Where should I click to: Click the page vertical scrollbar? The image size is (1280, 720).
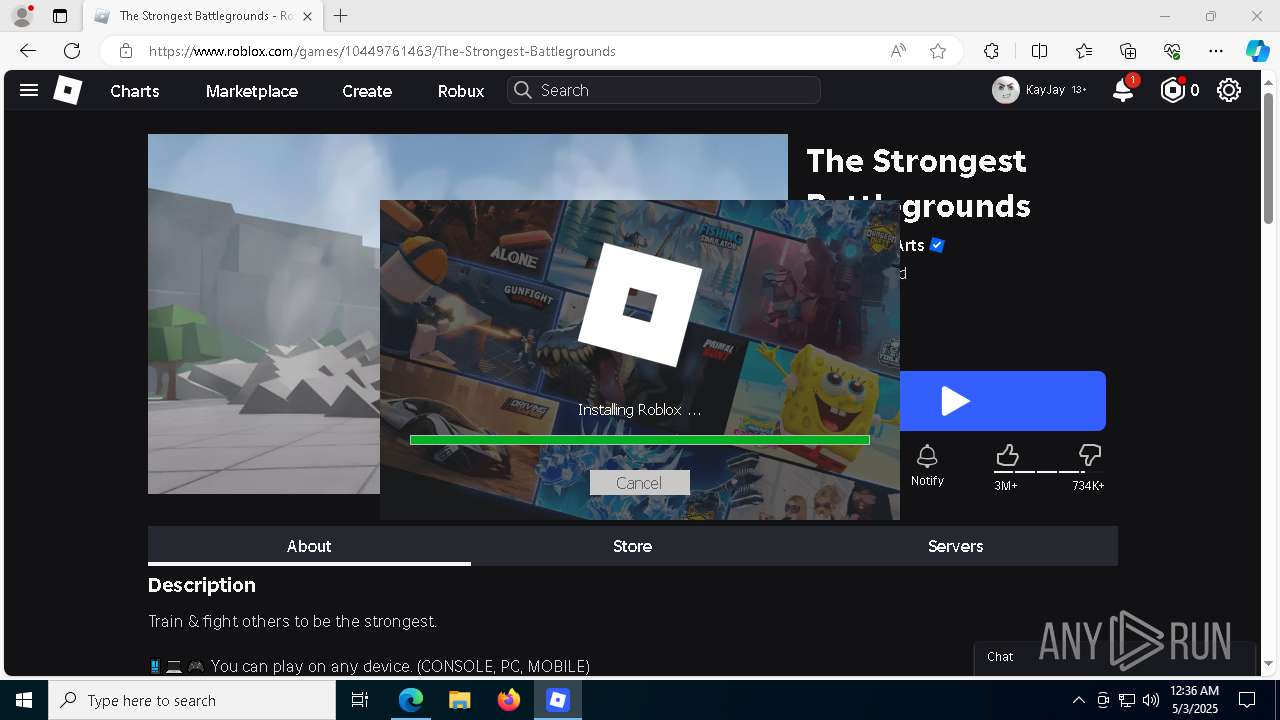click(x=1269, y=160)
